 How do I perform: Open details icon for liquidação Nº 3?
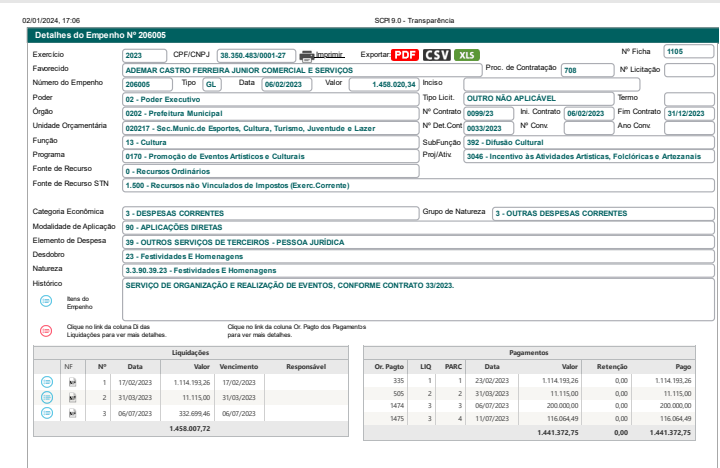point(45,412)
